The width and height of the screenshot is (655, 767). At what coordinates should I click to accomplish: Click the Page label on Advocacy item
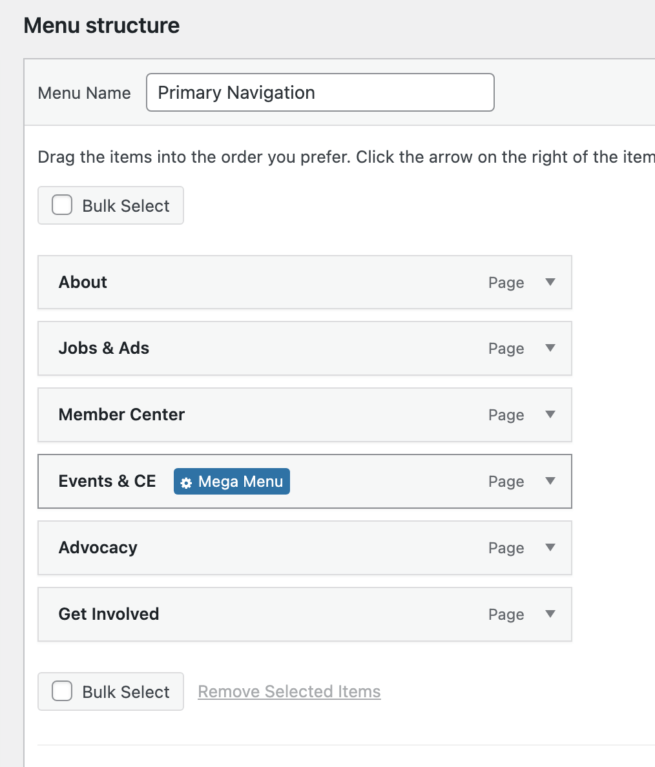[506, 548]
